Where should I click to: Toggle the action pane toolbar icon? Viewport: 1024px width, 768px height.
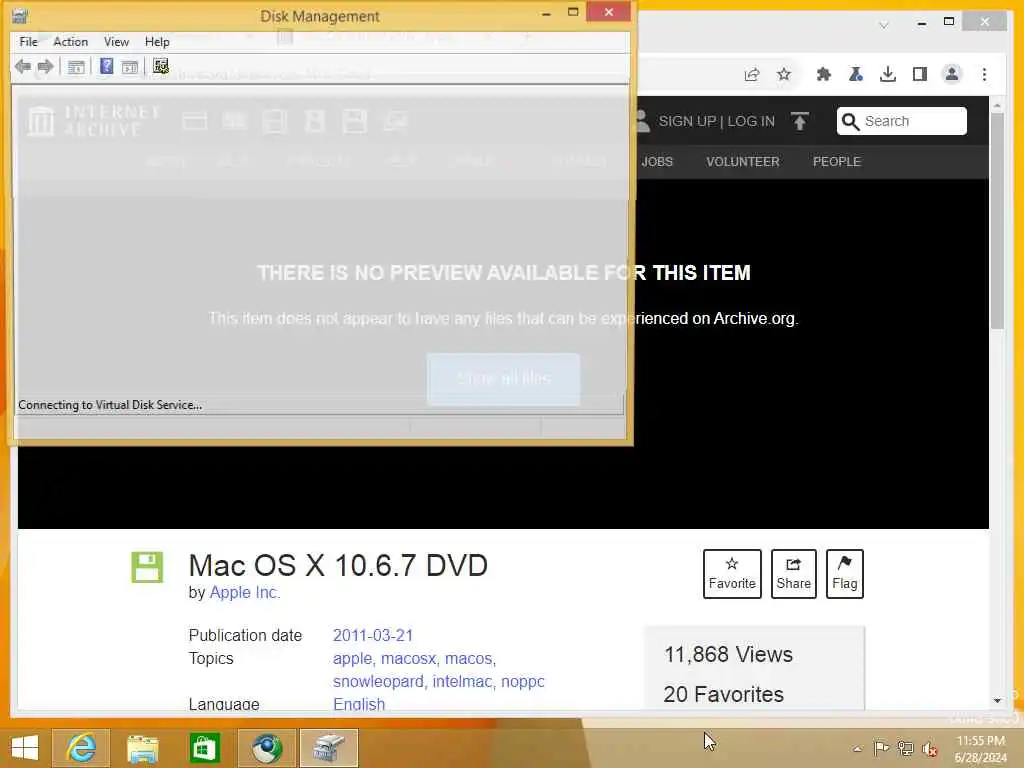(x=130, y=67)
